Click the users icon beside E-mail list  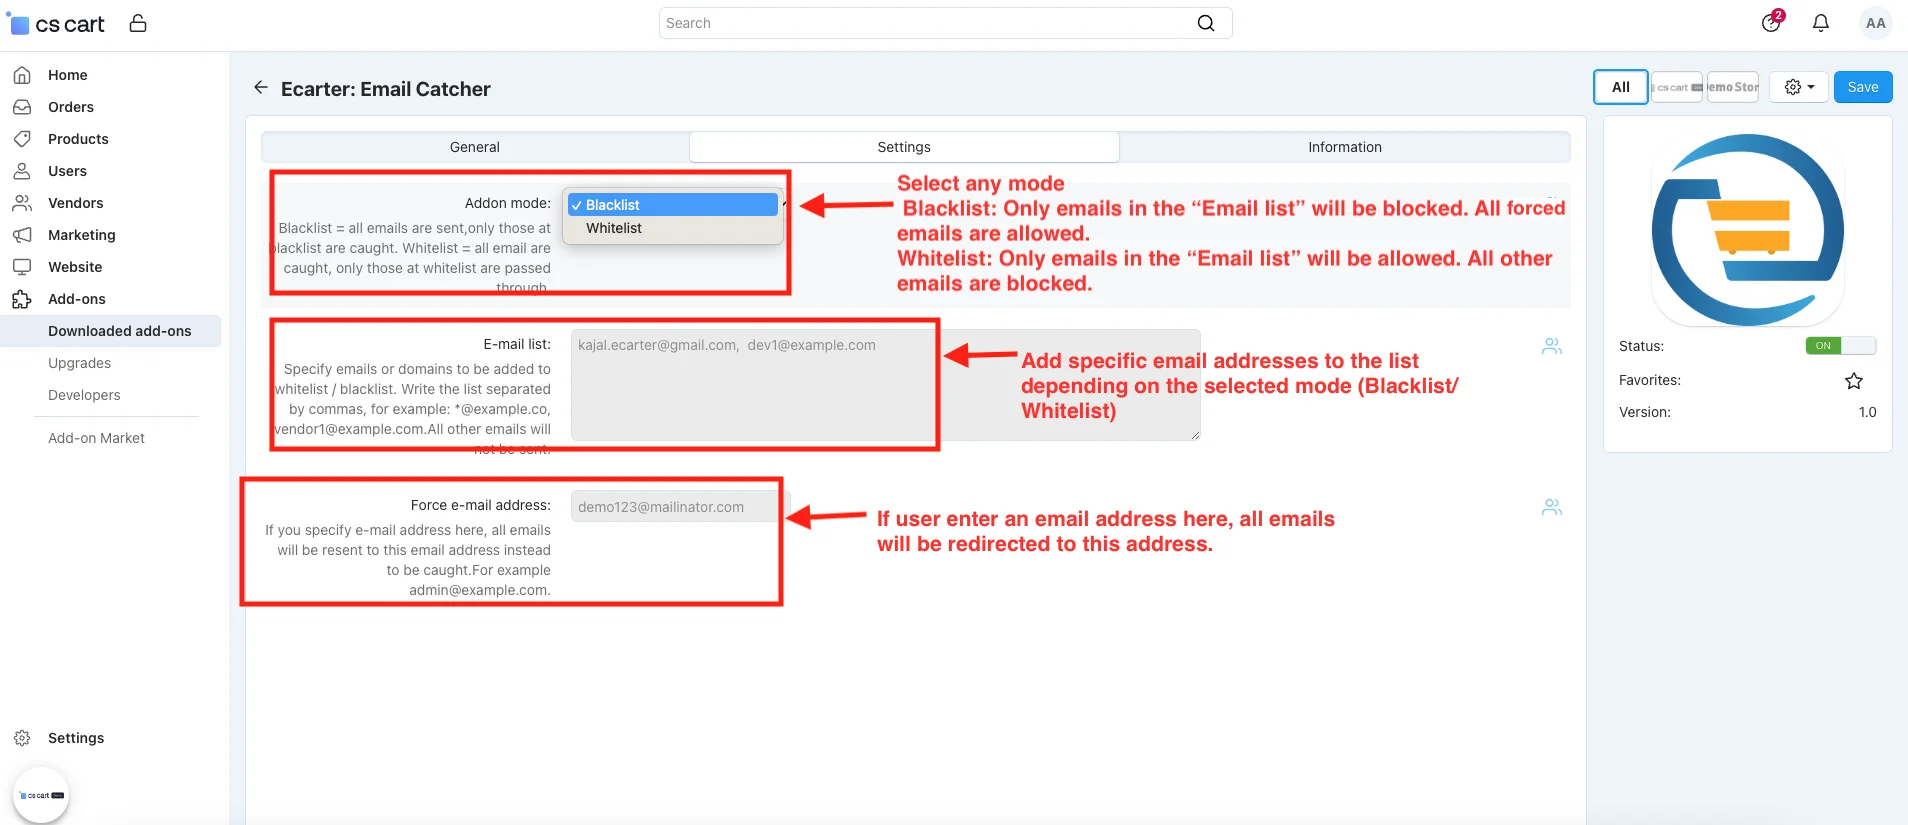[1551, 346]
